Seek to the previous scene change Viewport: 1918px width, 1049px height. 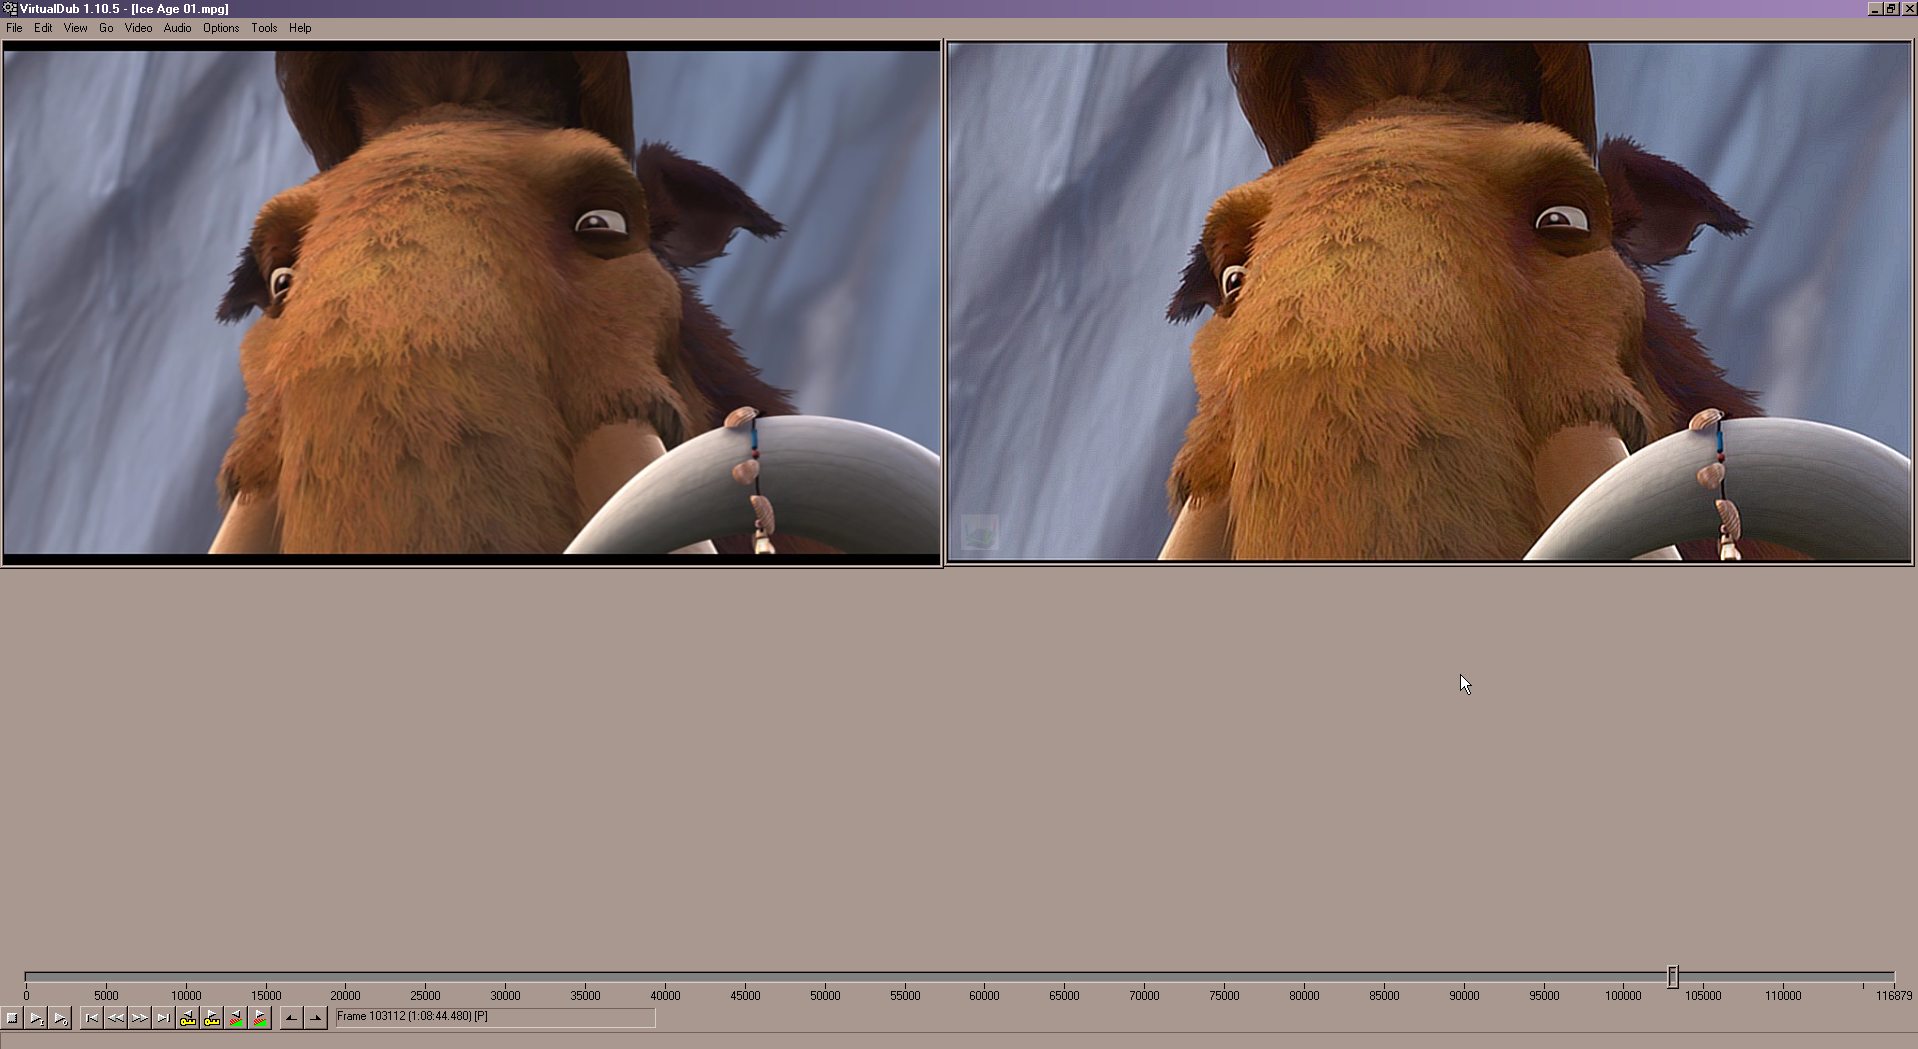point(236,1018)
